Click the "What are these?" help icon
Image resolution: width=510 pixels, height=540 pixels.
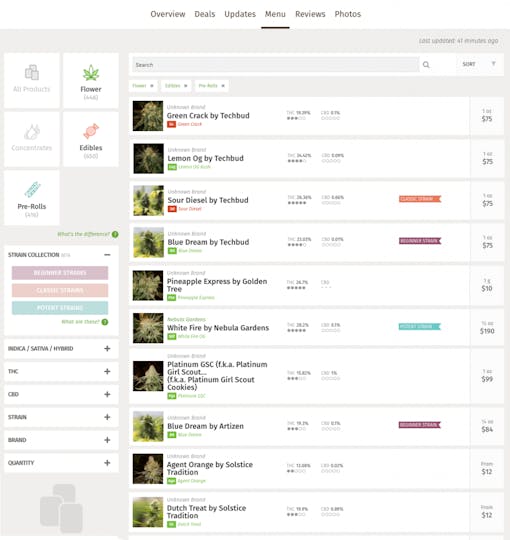coord(105,322)
